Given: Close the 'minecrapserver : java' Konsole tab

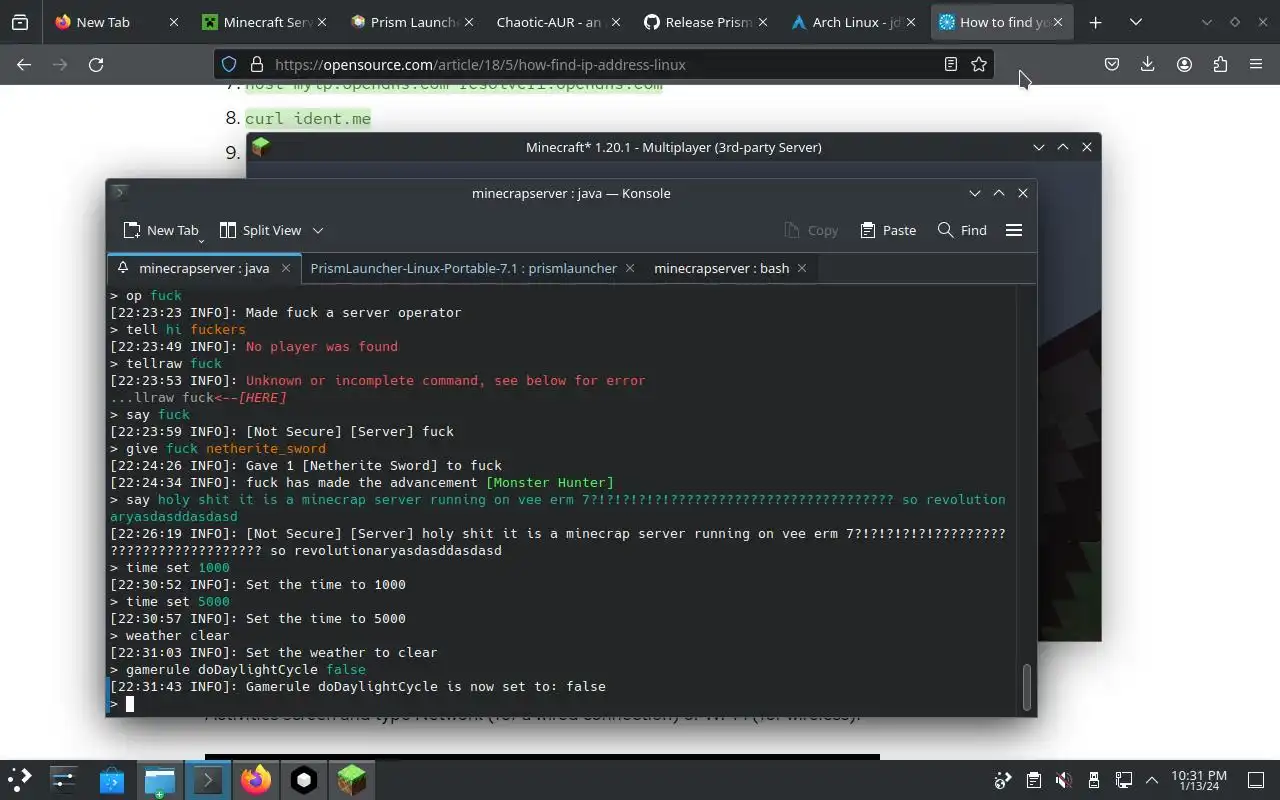Looking at the screenshot, I should [x=286, y=268].
